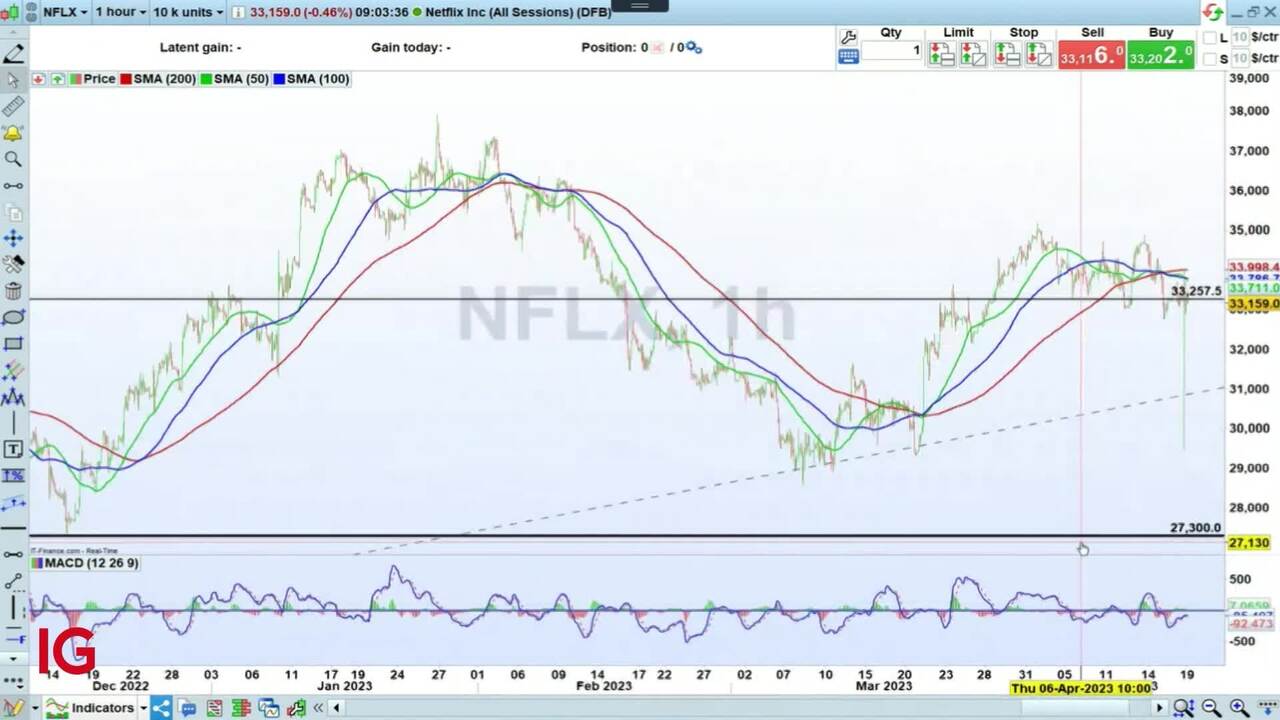Click the MACD (12 26 9) panel label
The image size is (1280, 720).
click(x=85, y=563)
